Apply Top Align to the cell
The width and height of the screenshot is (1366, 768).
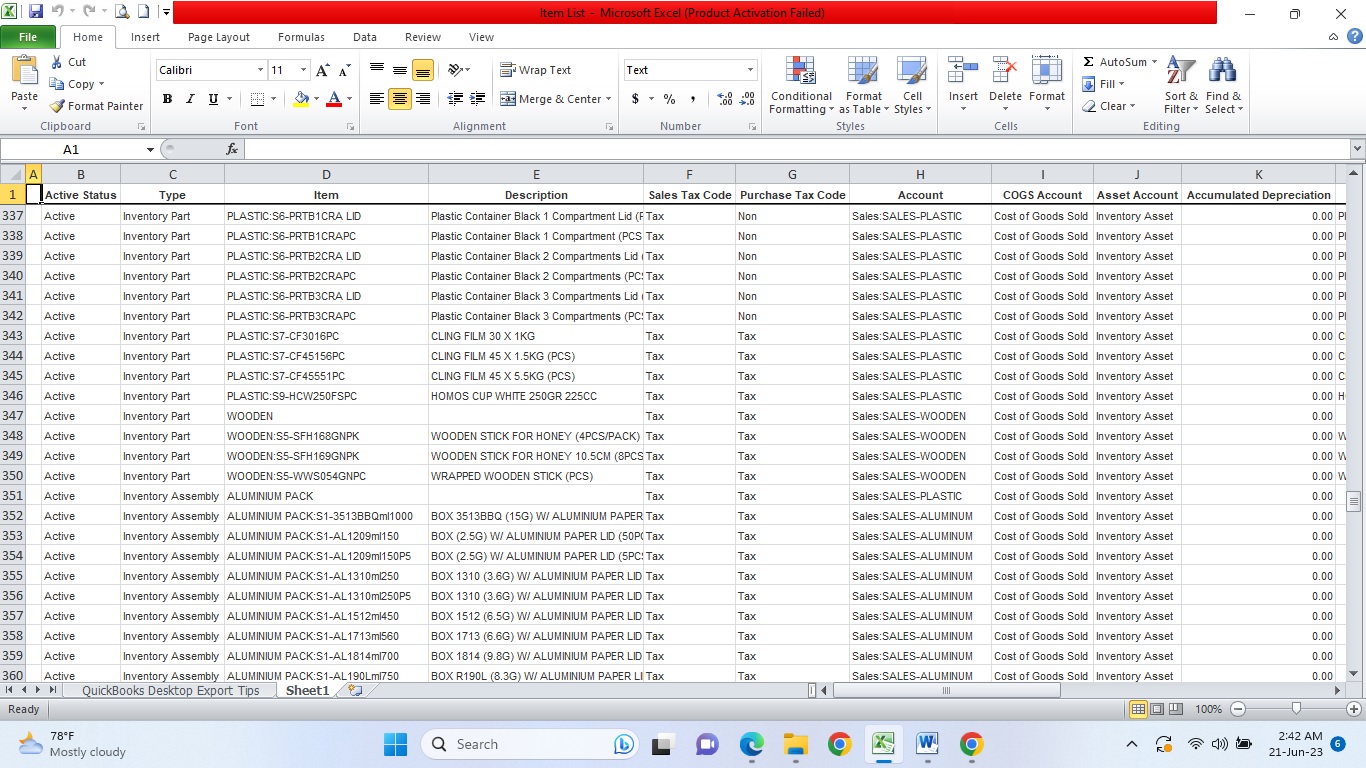pyautogui.click(x=377, y=70)
